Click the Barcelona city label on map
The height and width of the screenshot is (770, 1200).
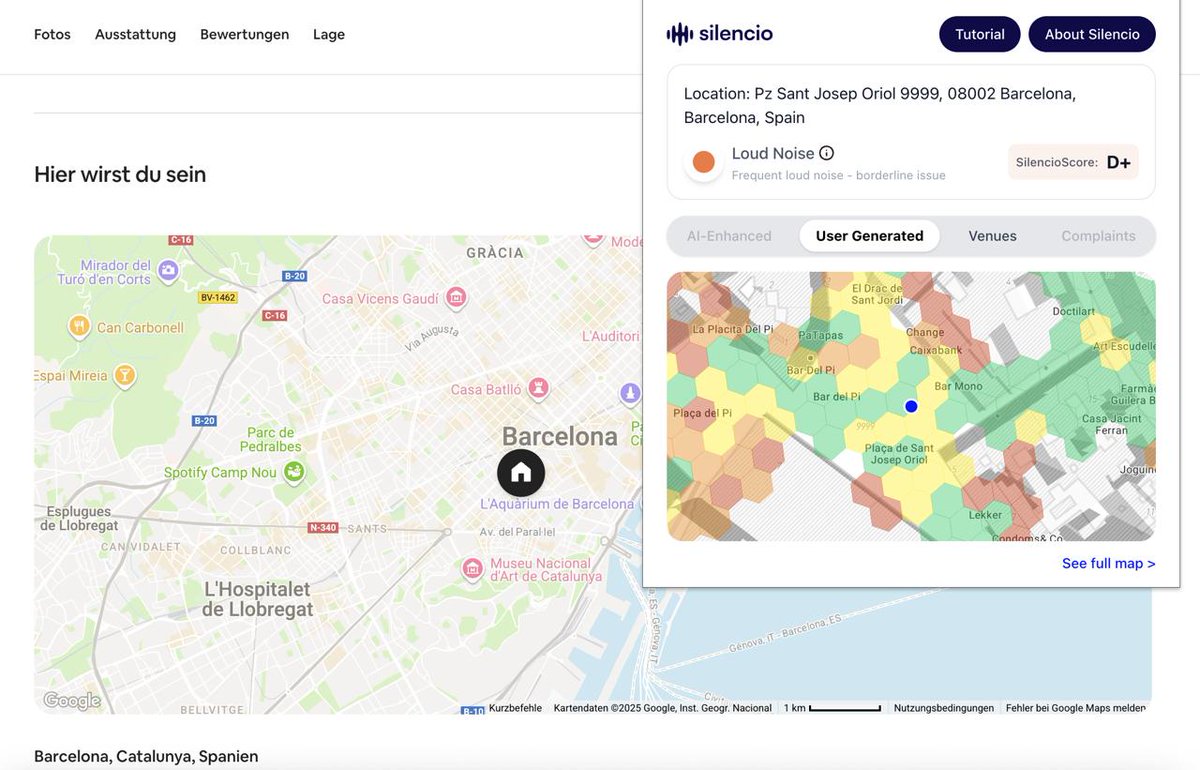tap(560, 436)
